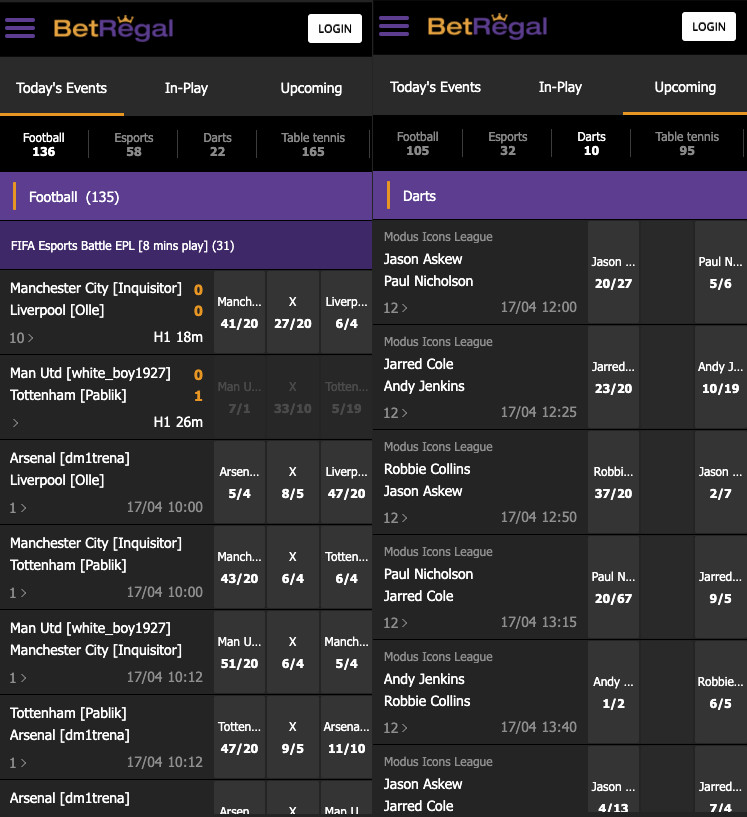Expand 12 markets for Jason Askew vs Paul Nicholson
The image size is (747, 817).
395,308
